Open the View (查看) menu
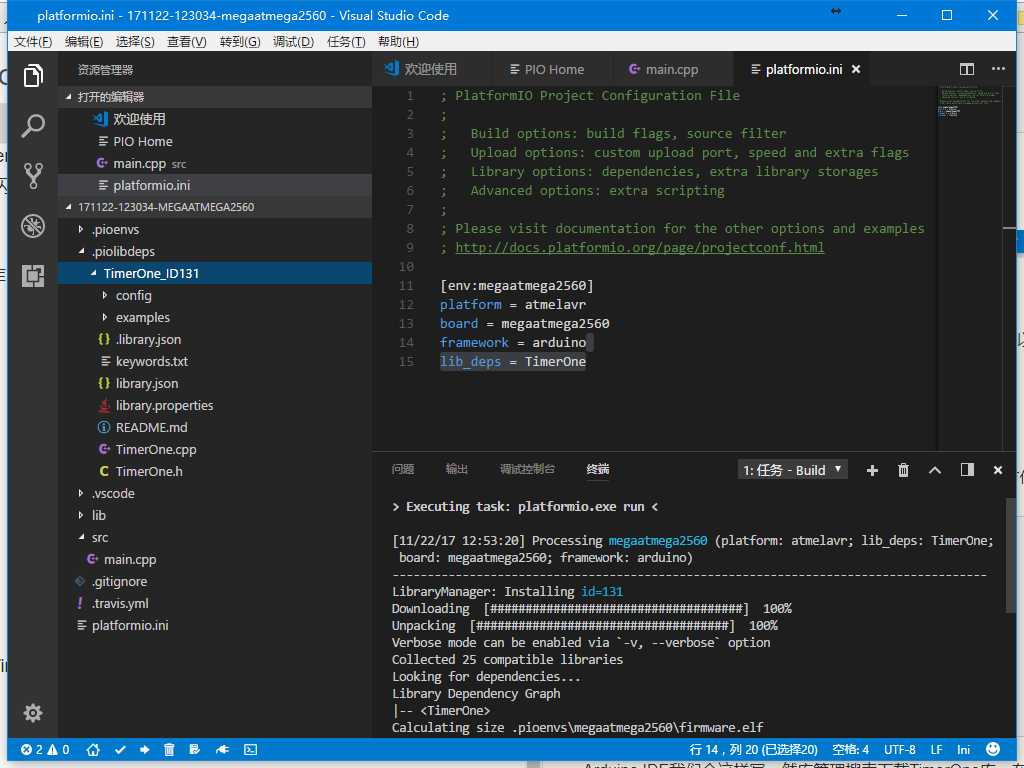The image size is (1024, 768). 187,42
